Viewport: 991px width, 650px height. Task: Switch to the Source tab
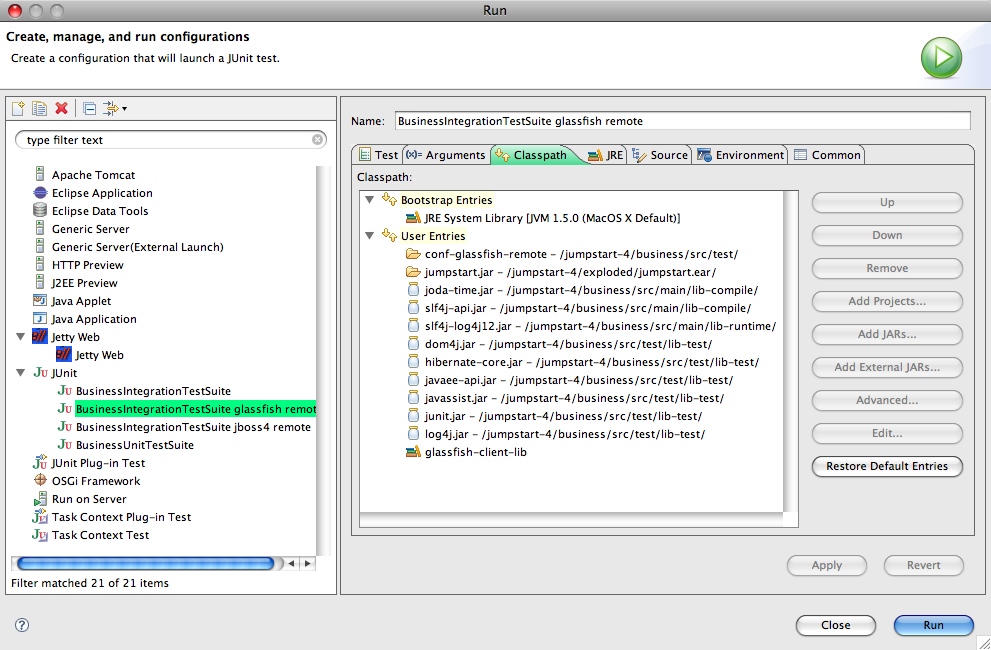pos(660,155)
